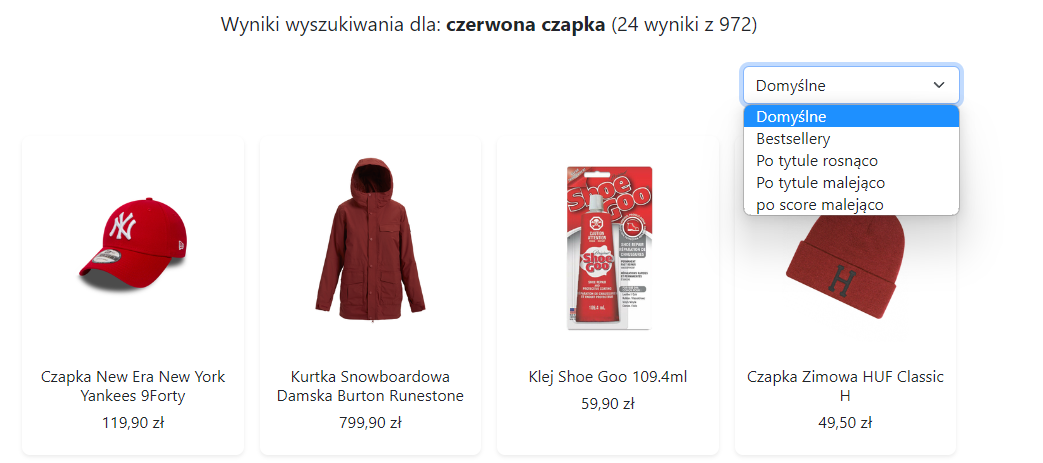
Task: Open the Domyślne sorting dropdown
Action: [851, 85]
